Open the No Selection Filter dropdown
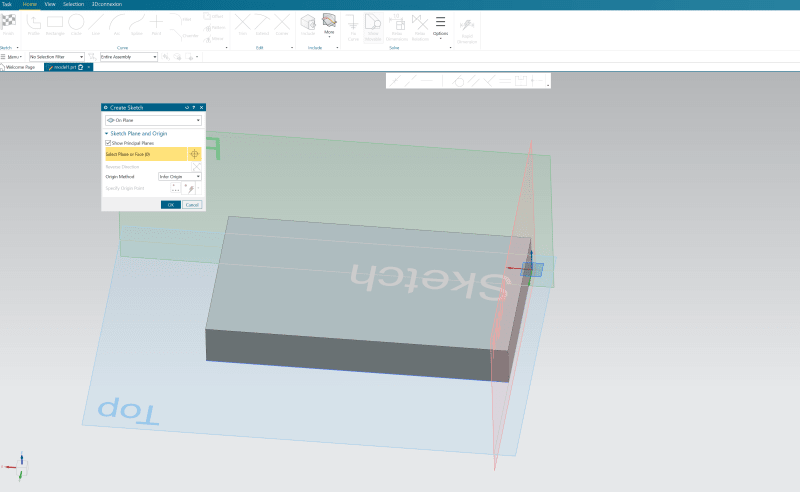 [x=56, y=57]
